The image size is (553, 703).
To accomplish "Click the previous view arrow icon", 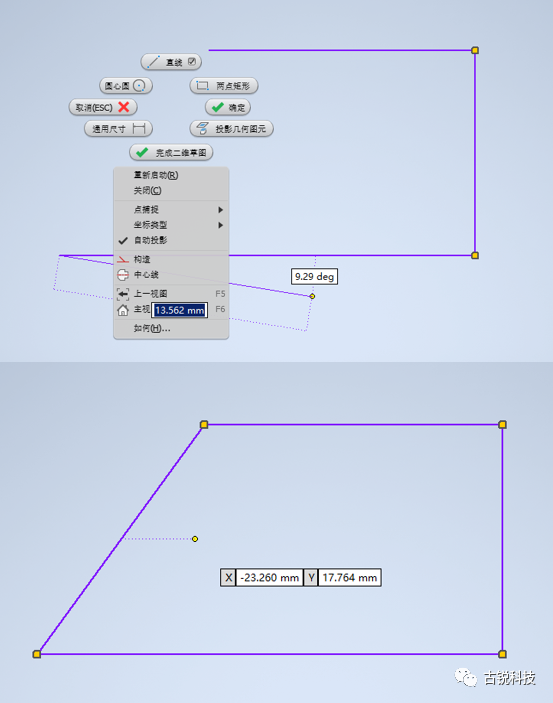I will (x=122, y=294).
